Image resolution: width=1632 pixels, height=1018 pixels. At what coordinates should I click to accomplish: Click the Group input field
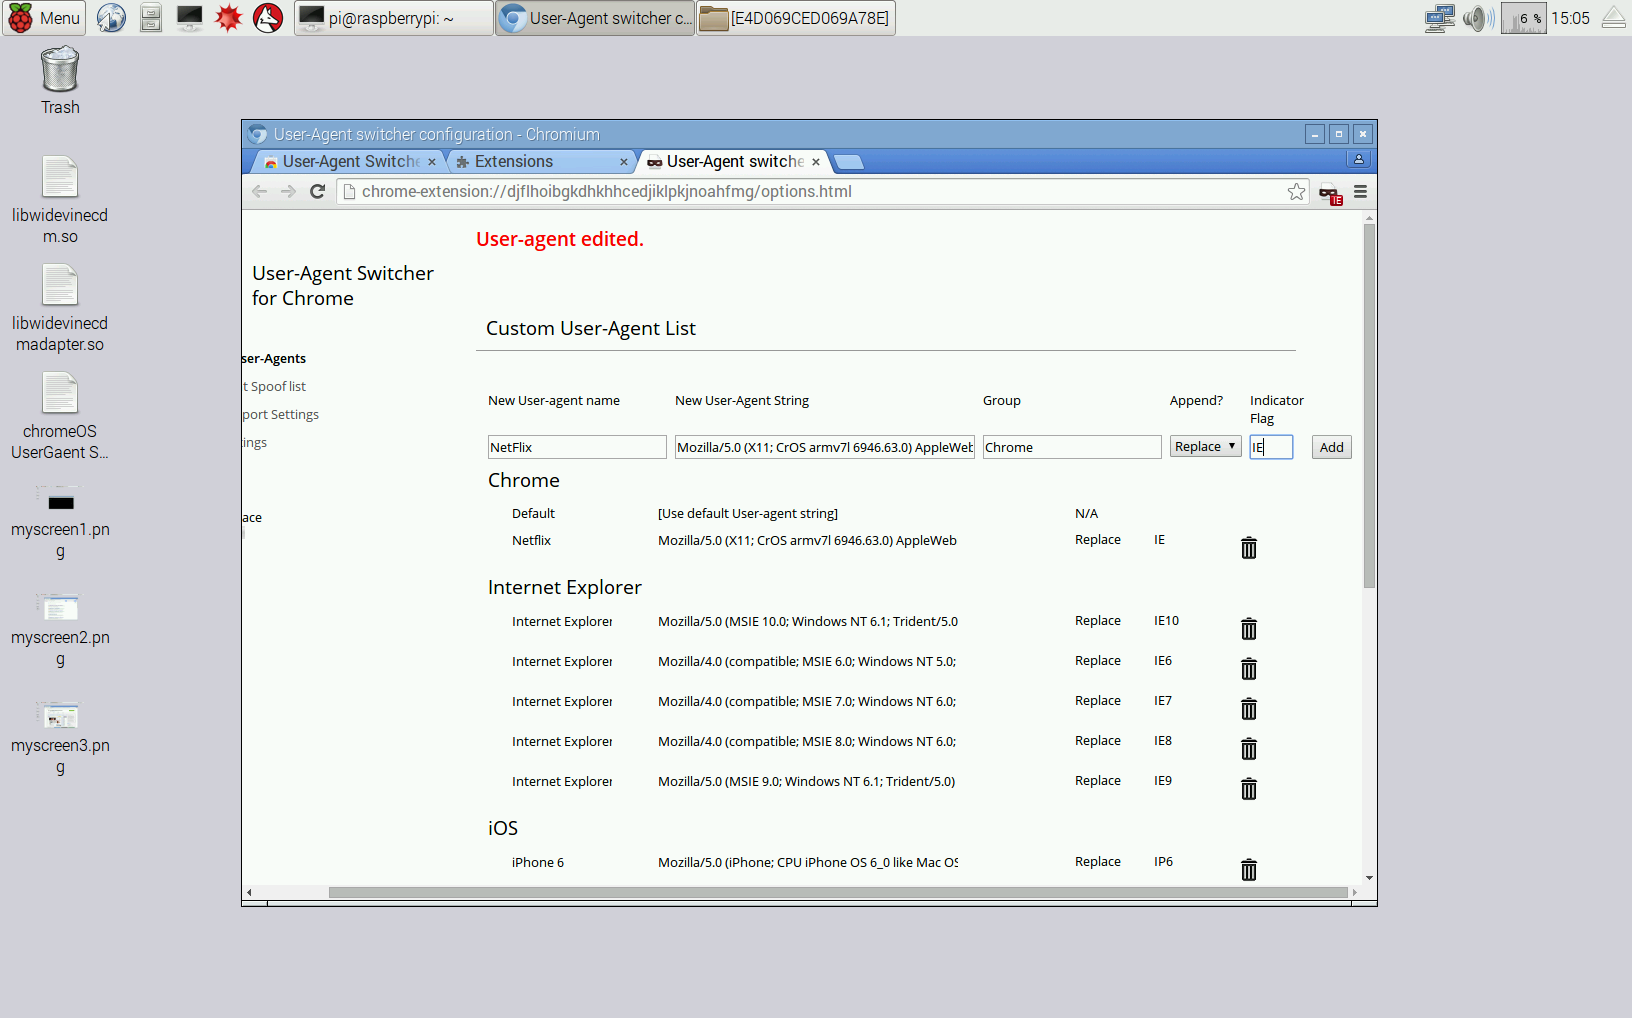1072,447
